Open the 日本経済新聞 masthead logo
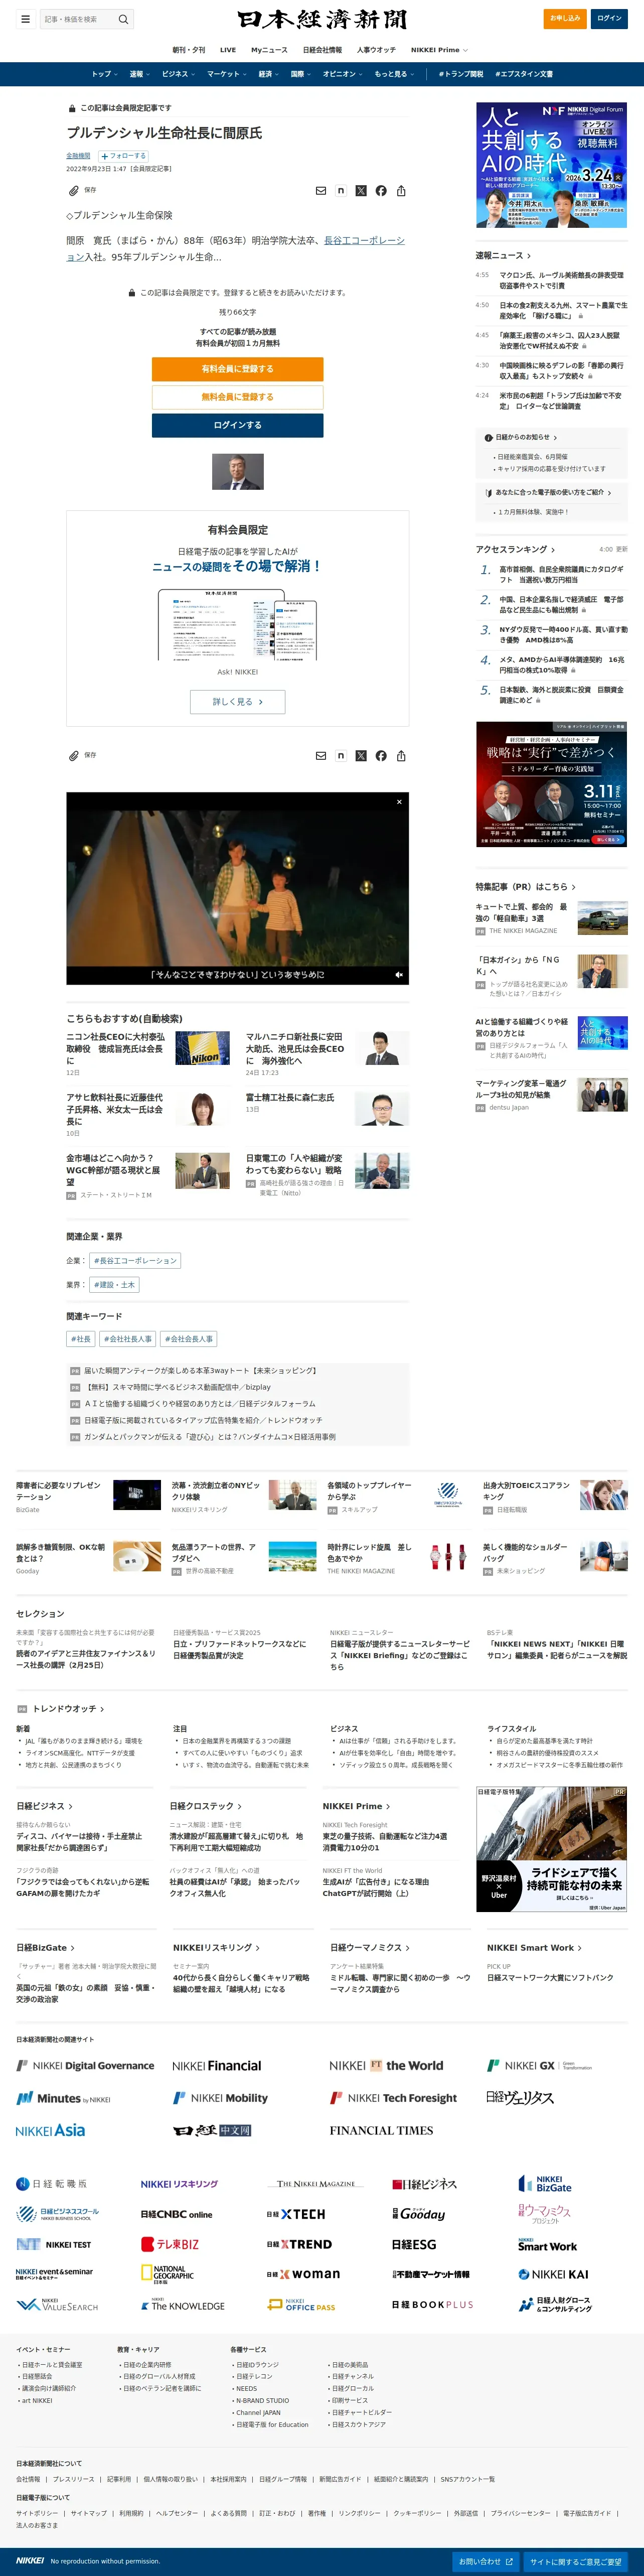Viewport: 644px width, 2576px height. (322, 19)
